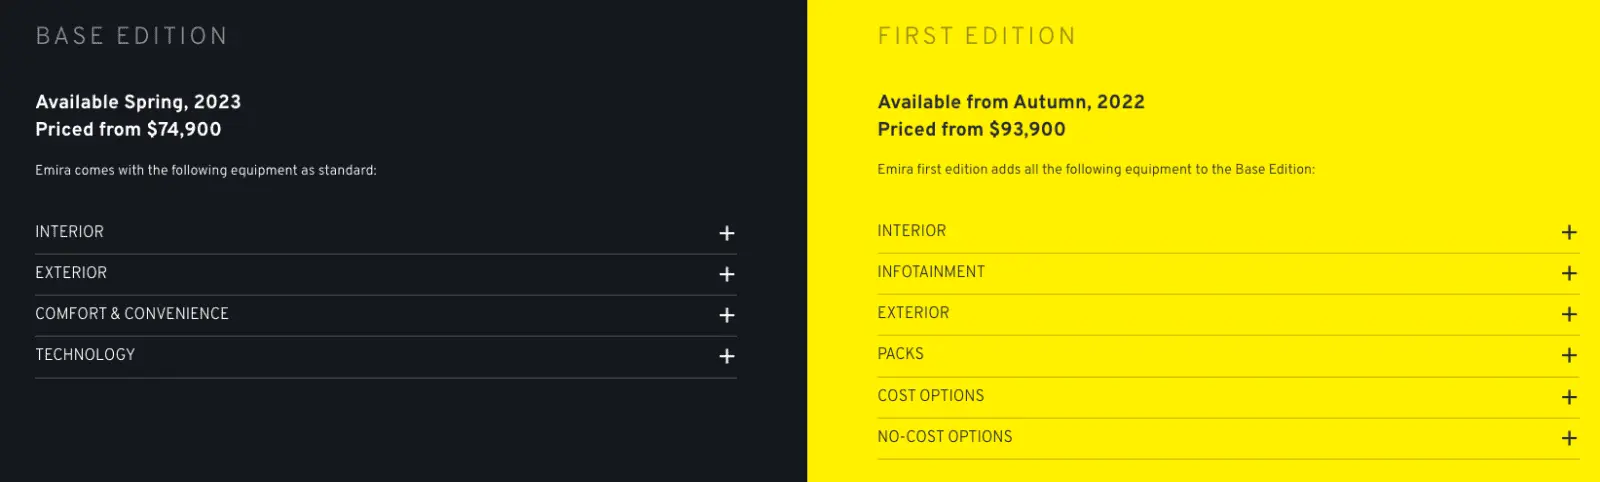The image size is (1600, 482).
Task: Show the Cost Options list
Action: point(931,396)
